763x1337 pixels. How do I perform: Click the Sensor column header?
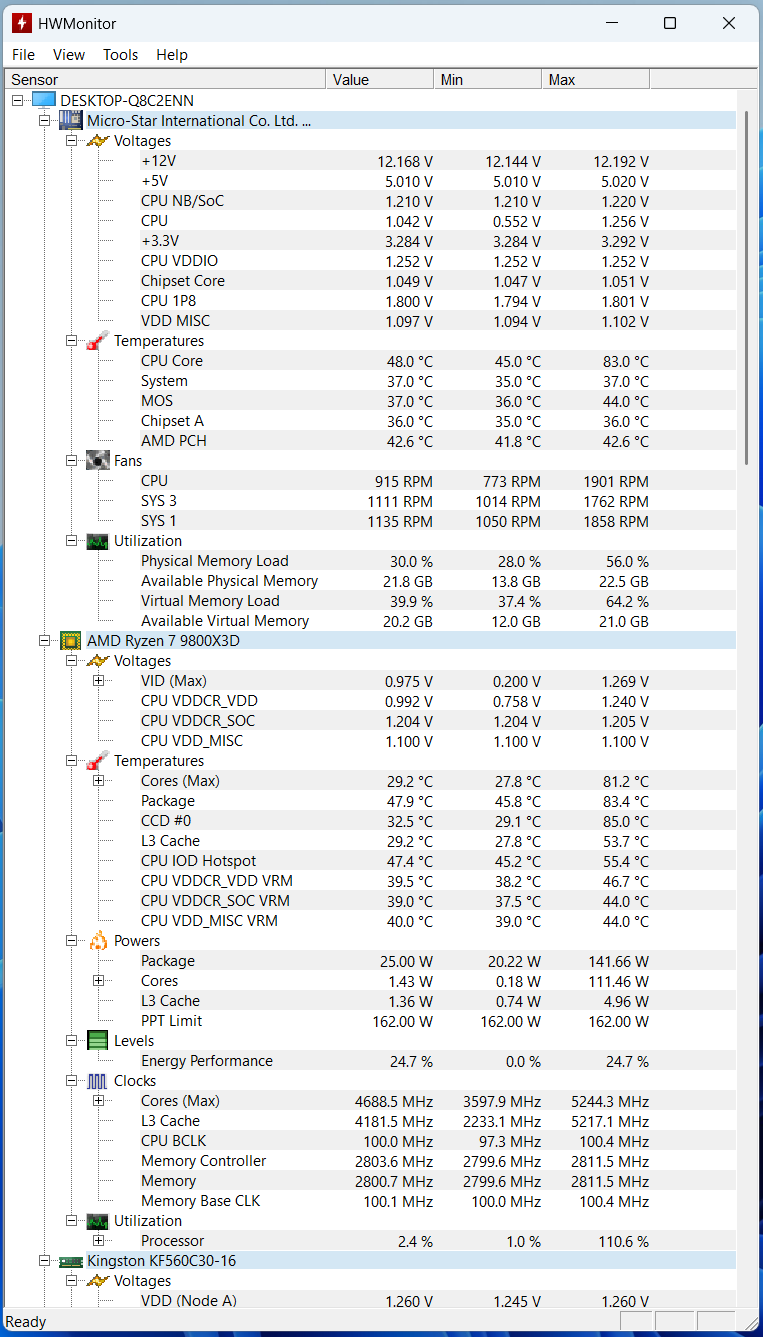pos(165,79)
